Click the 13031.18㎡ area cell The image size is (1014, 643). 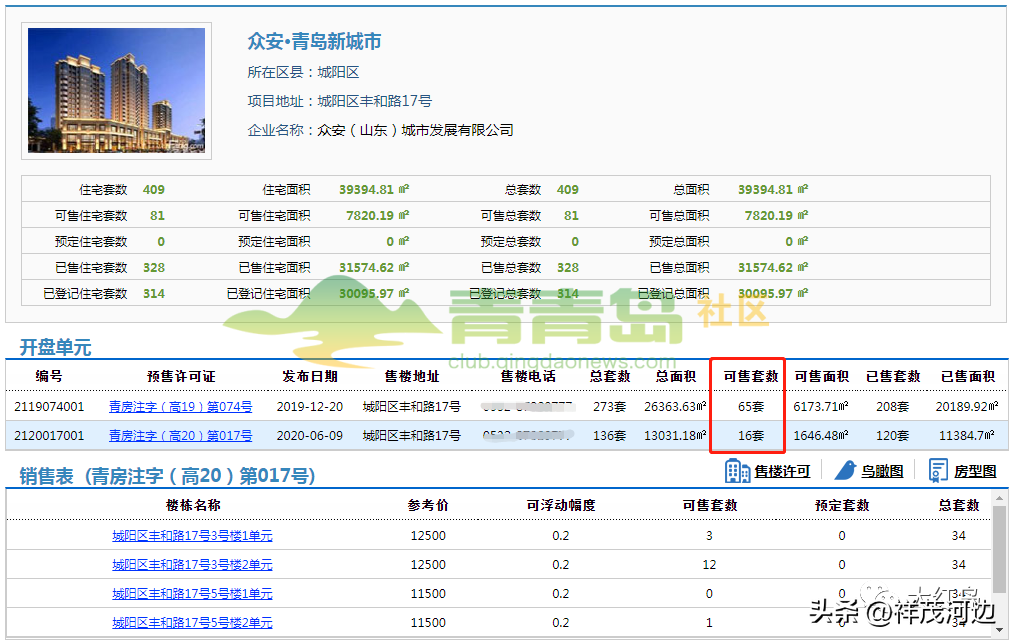tap(675, 436)
